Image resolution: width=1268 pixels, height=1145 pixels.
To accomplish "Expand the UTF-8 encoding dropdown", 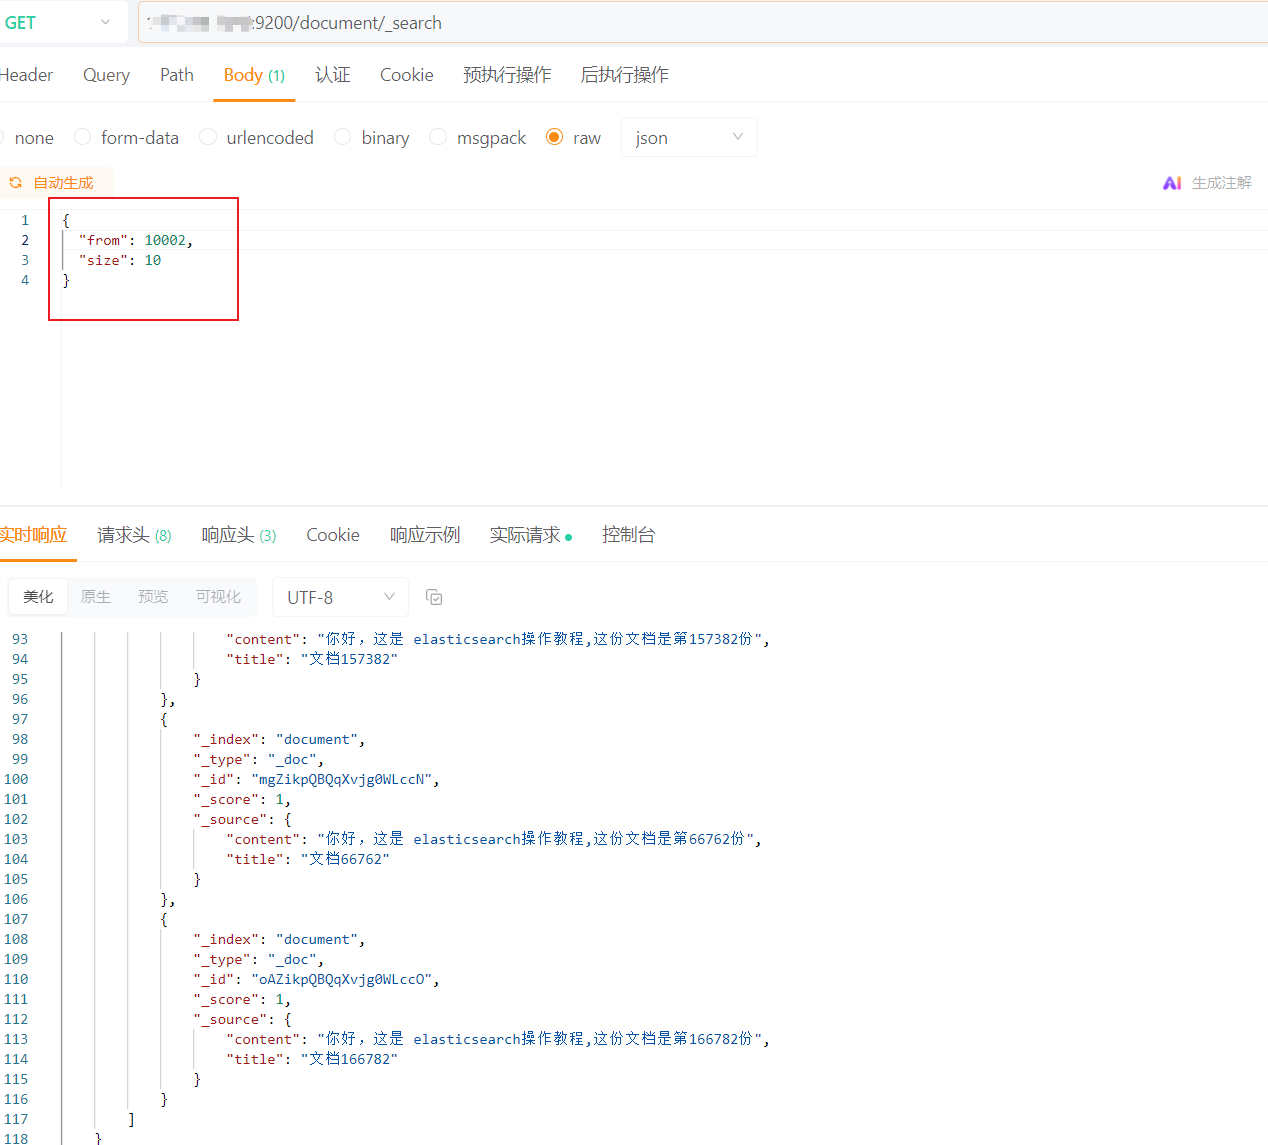I will click(340, 597).
